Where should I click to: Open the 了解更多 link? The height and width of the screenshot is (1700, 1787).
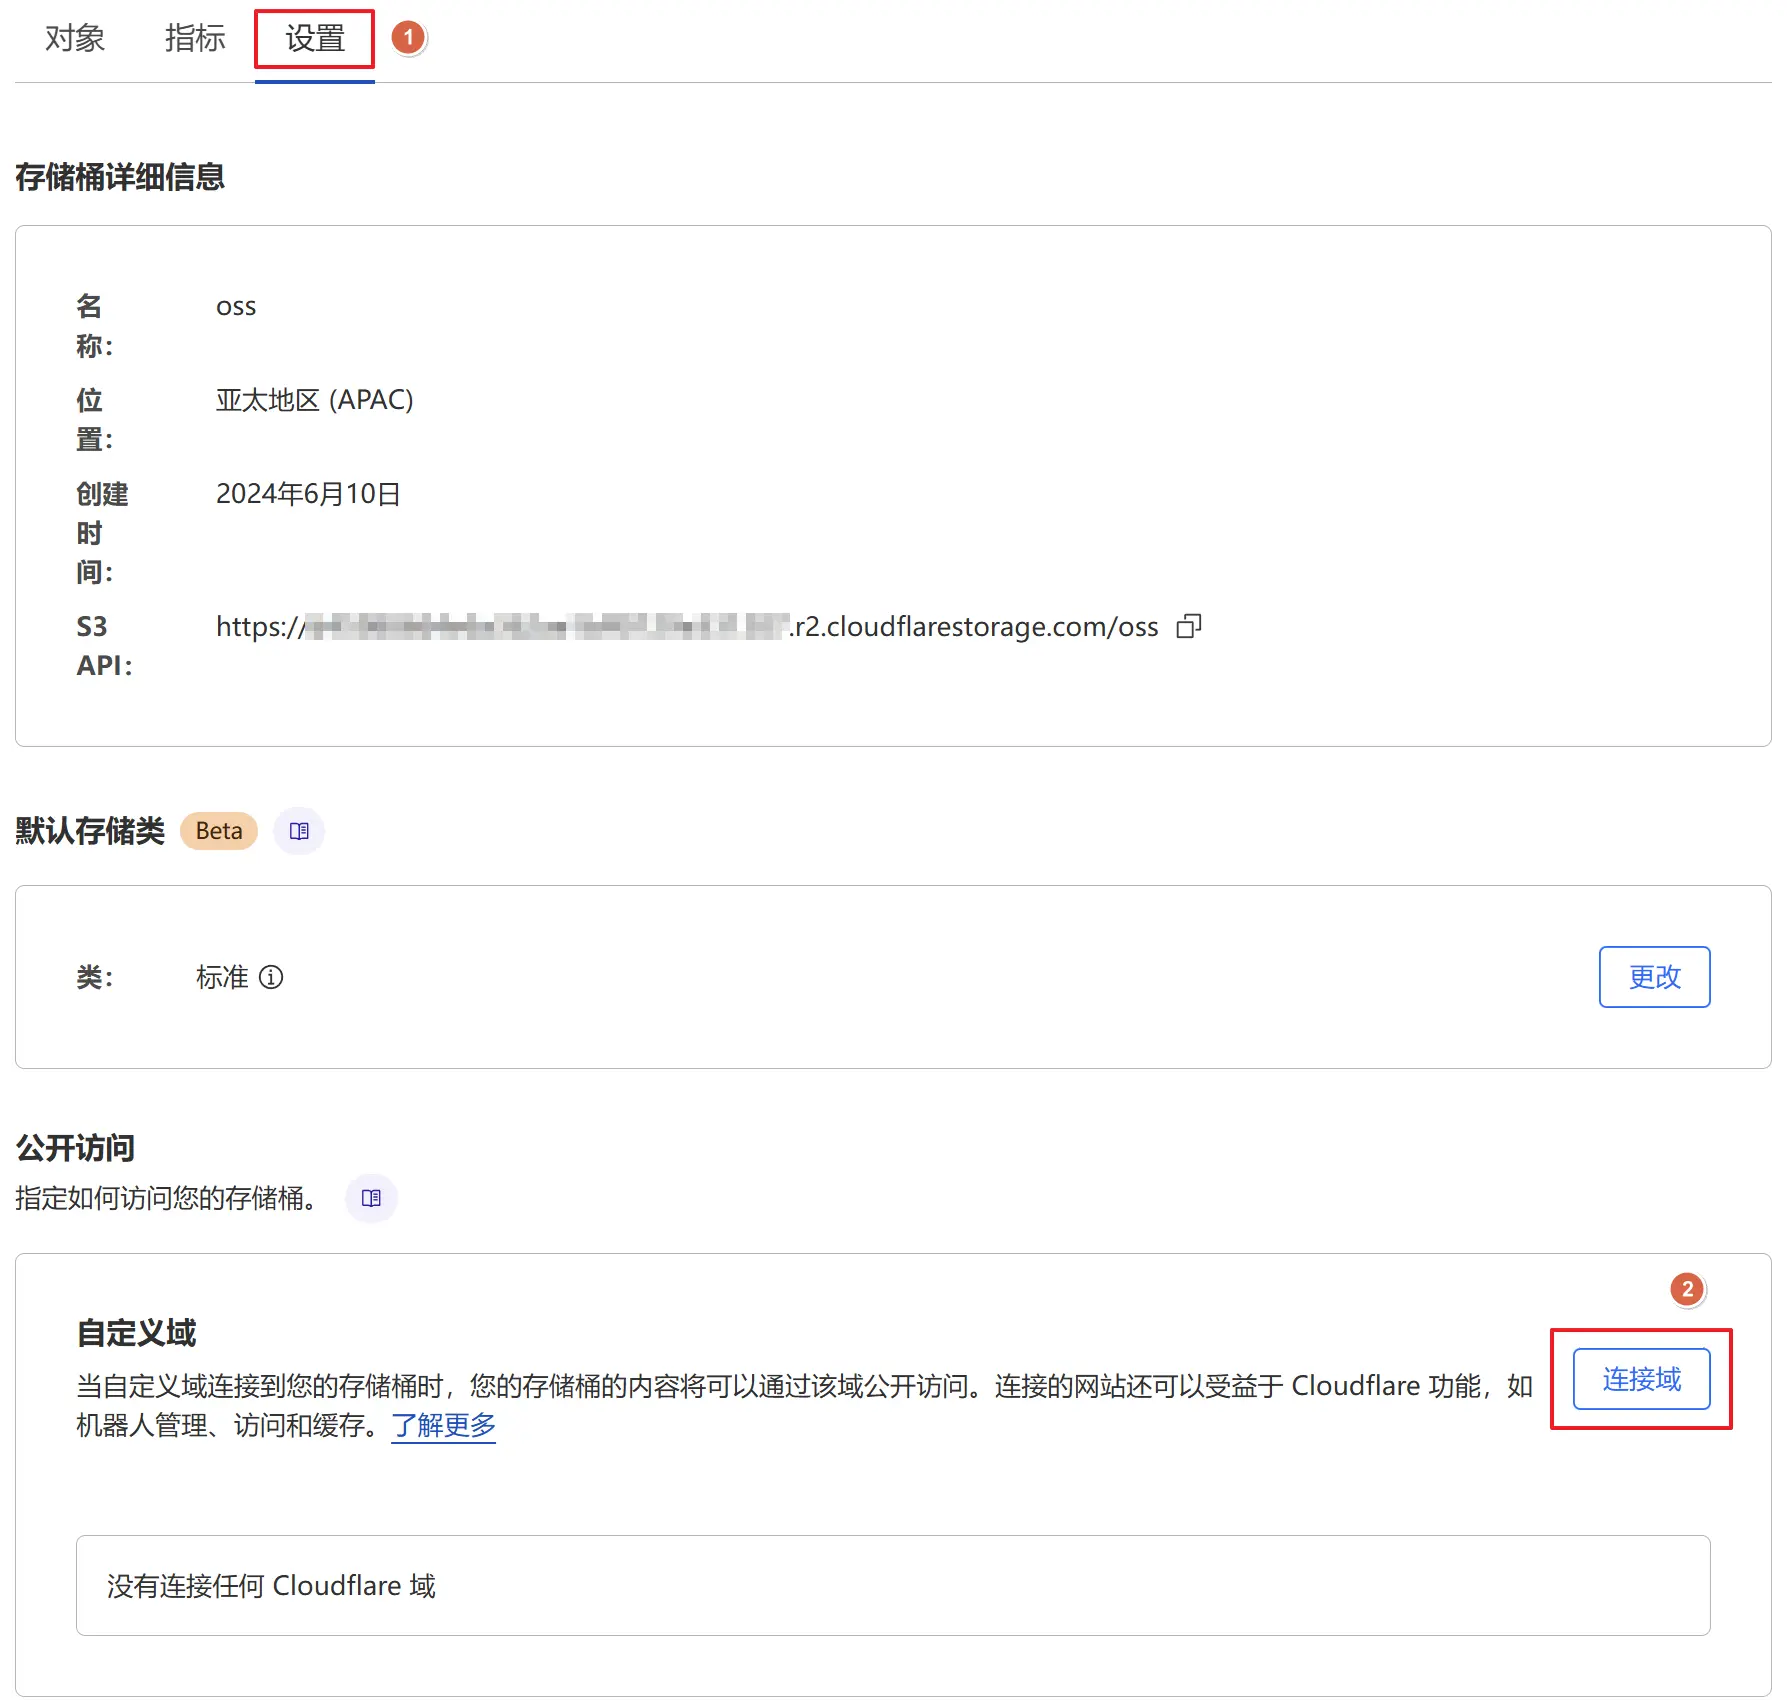pyautogui.click(x=443, y=1425)
